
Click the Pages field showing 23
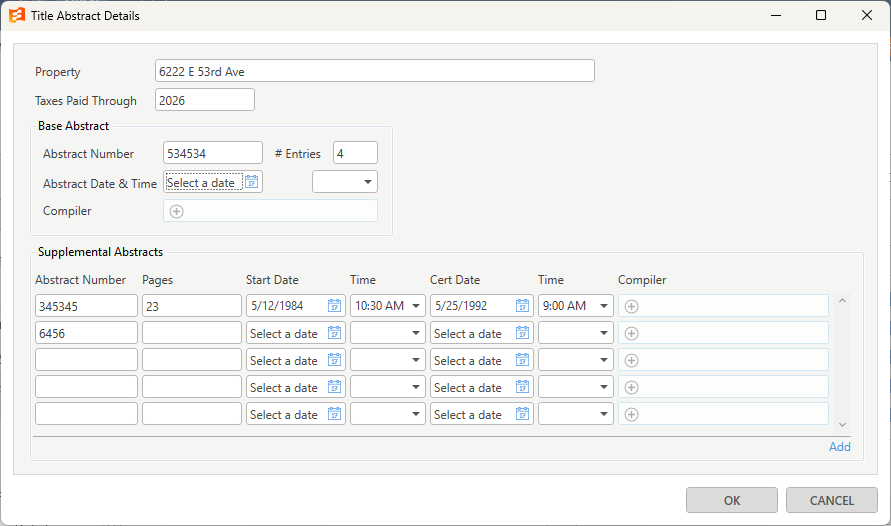coord(192,306)
